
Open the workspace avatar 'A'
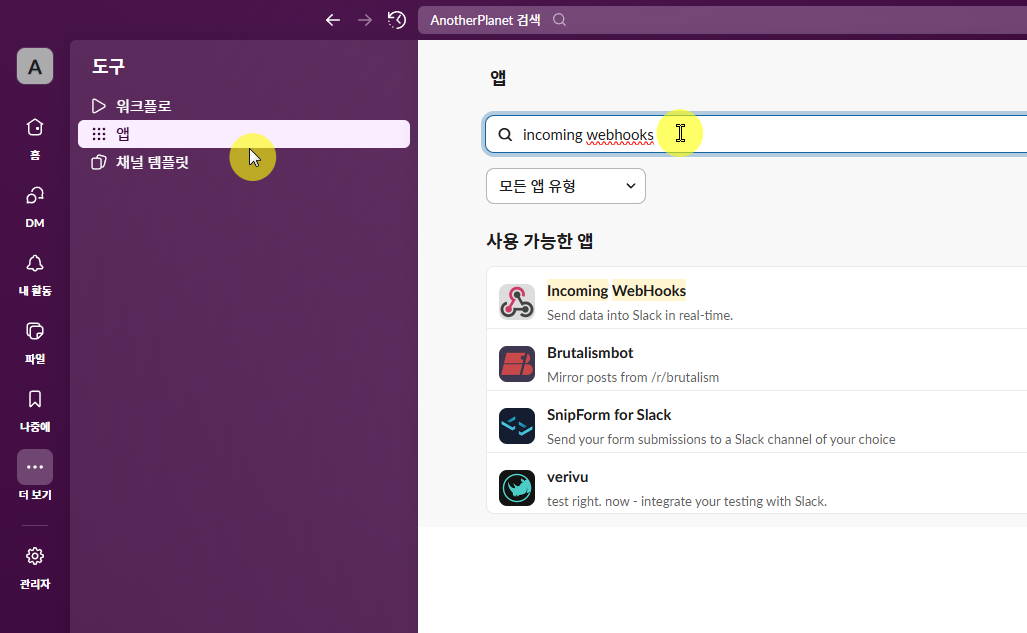pos(35,66)
